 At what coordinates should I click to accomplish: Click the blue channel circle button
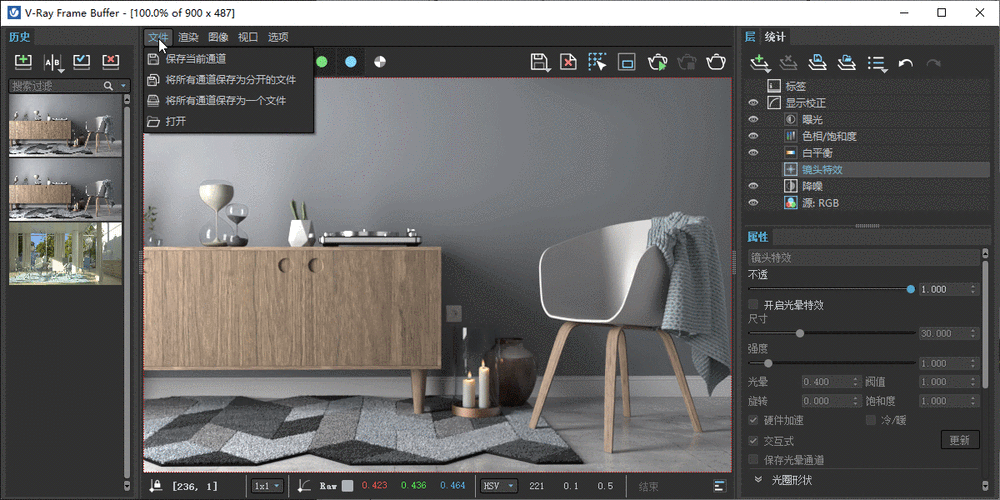pos(350,62)
